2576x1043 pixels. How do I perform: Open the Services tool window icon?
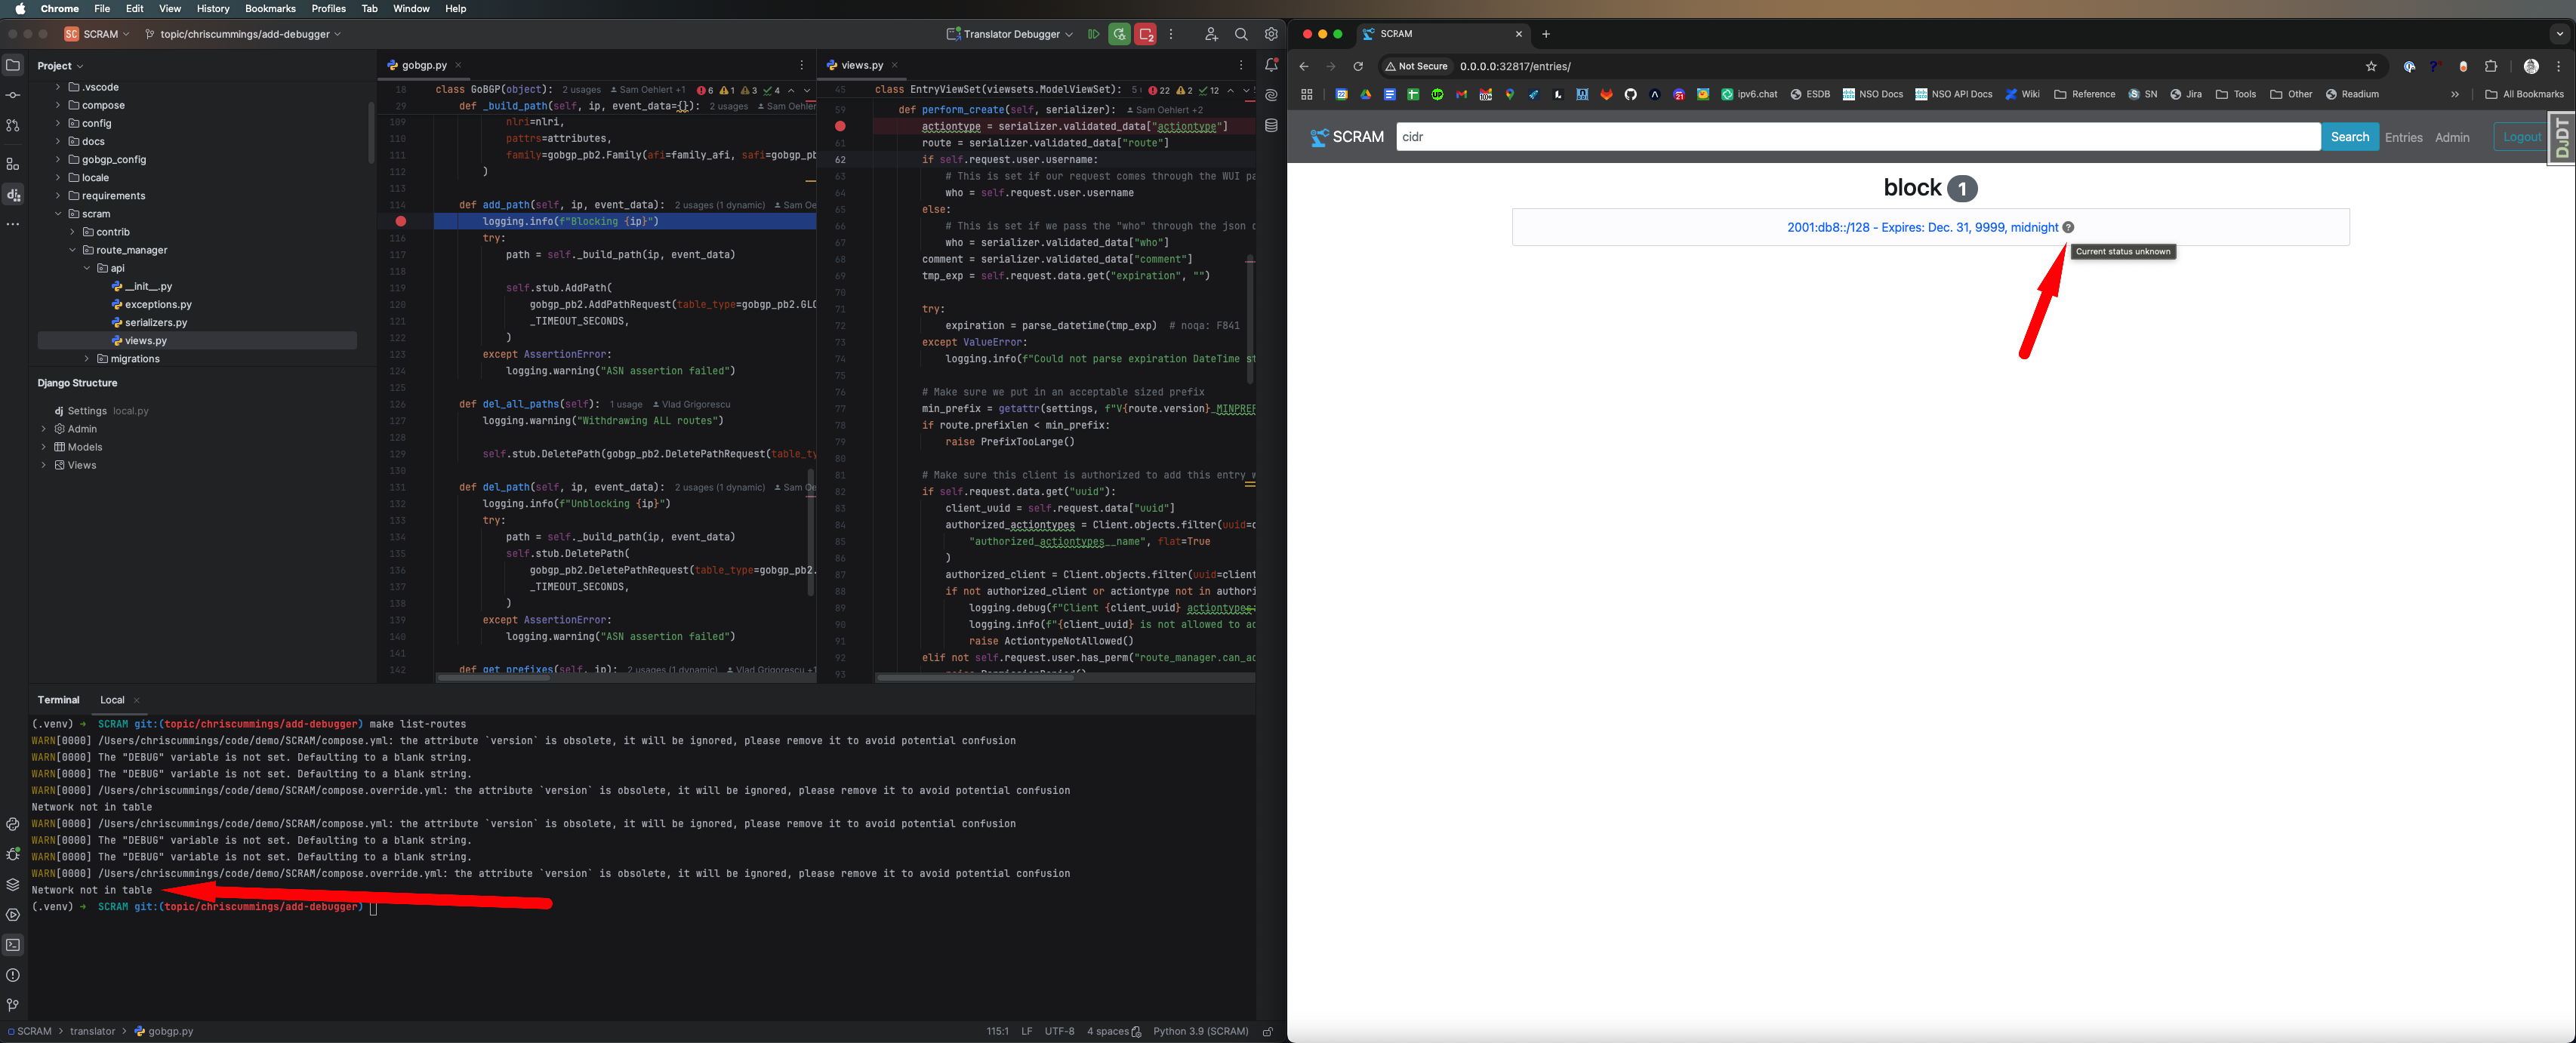pyautogui.click(x=13, y=914)
